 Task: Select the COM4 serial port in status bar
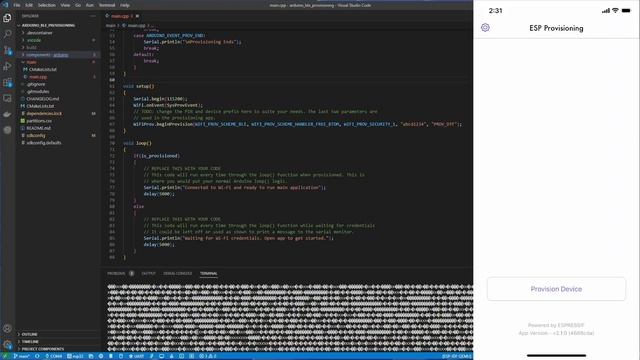coord(53,356)
